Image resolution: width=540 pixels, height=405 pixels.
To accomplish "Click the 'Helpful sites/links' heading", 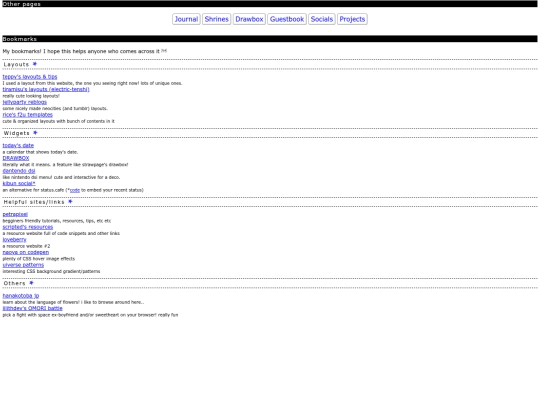I will tap(34, 202).
